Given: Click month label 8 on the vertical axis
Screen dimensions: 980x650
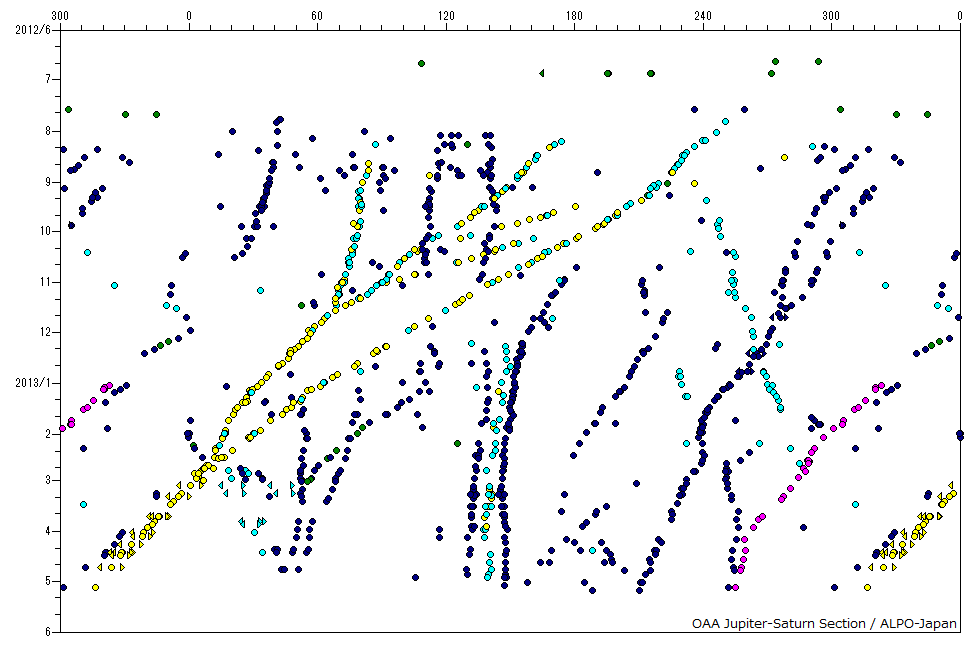Looking at the screenshot, I should (48, 131).
